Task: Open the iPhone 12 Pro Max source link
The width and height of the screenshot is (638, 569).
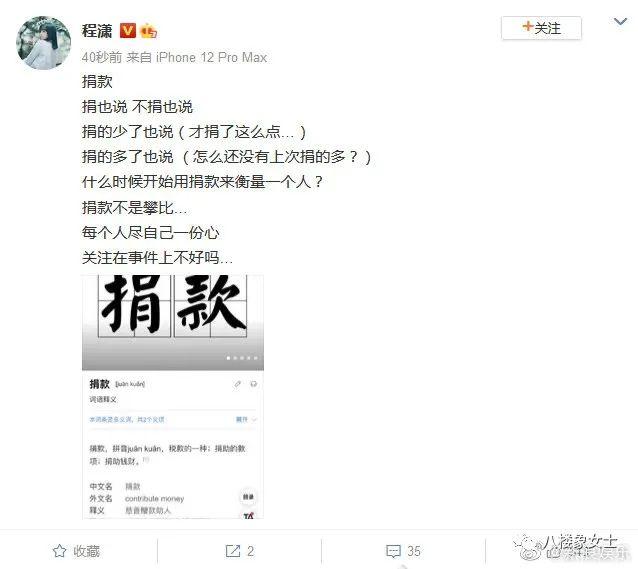Action: click(212, 57)
